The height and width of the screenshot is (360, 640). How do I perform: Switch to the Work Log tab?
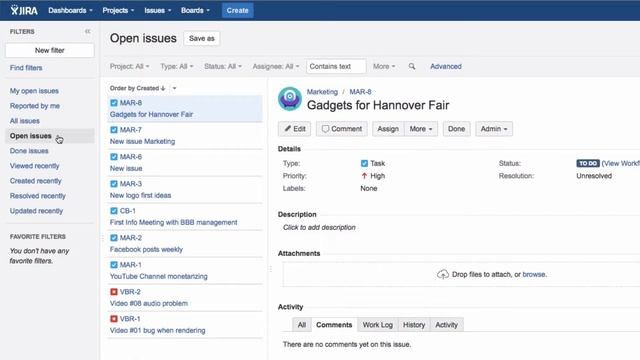click(378, 325)
